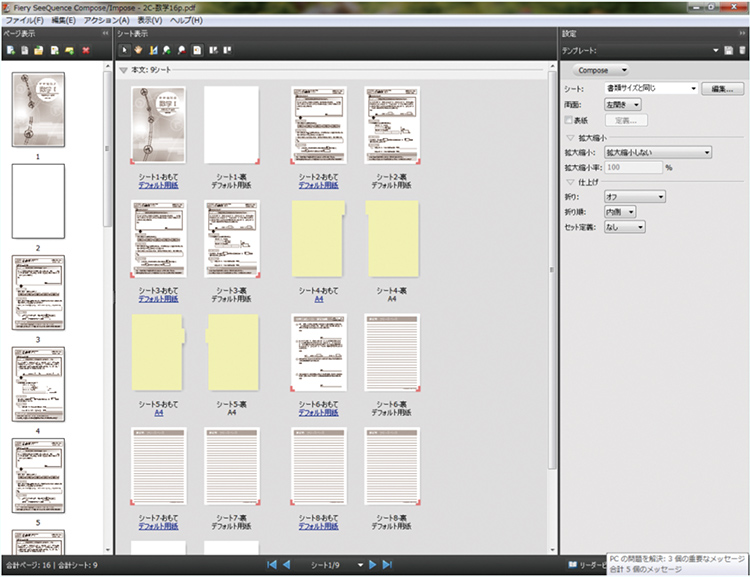750x577 pixels.
Task: Enable the 表紙 checkbox
Action: coord(568,120)
